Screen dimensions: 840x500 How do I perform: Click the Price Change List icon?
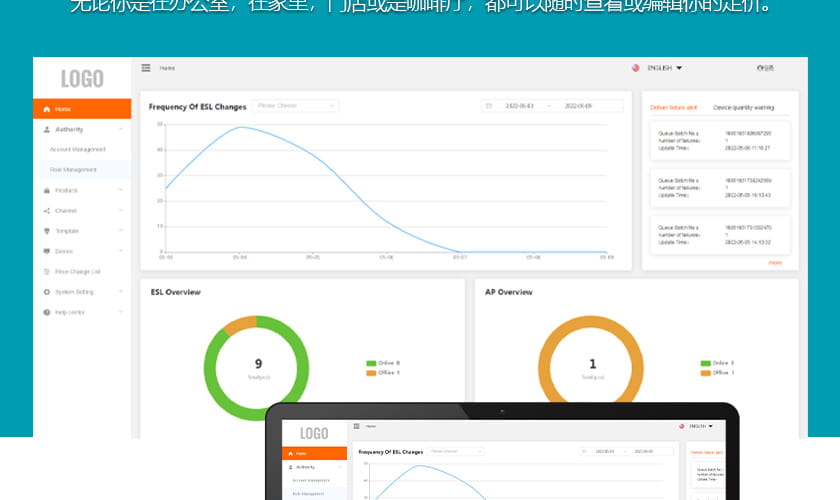[47, 271]
